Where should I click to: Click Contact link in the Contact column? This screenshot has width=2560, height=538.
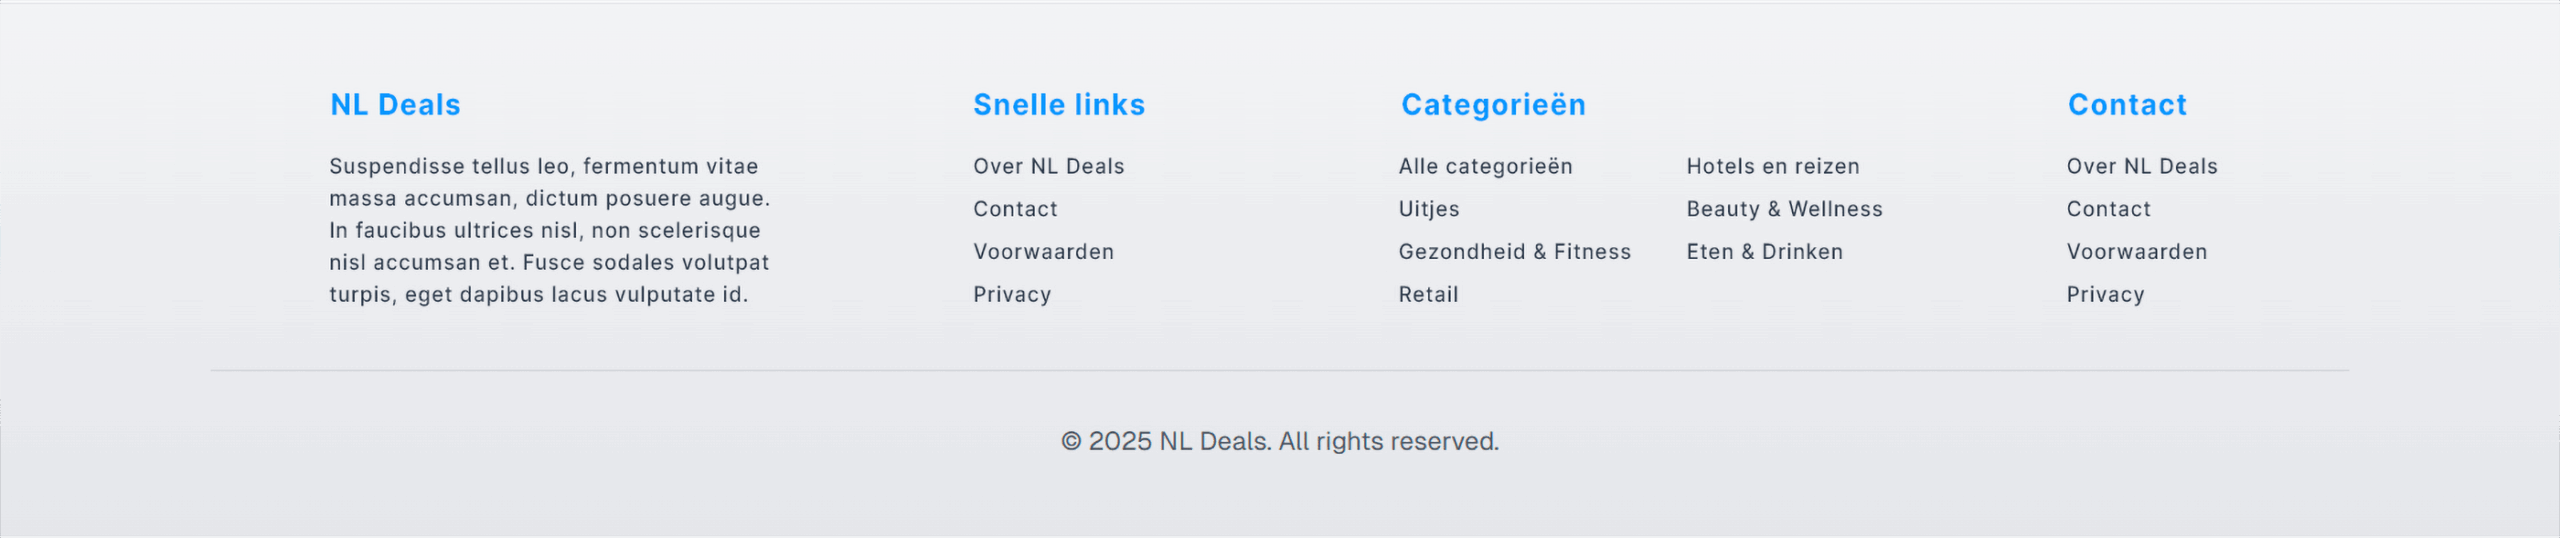[2108, 209]
